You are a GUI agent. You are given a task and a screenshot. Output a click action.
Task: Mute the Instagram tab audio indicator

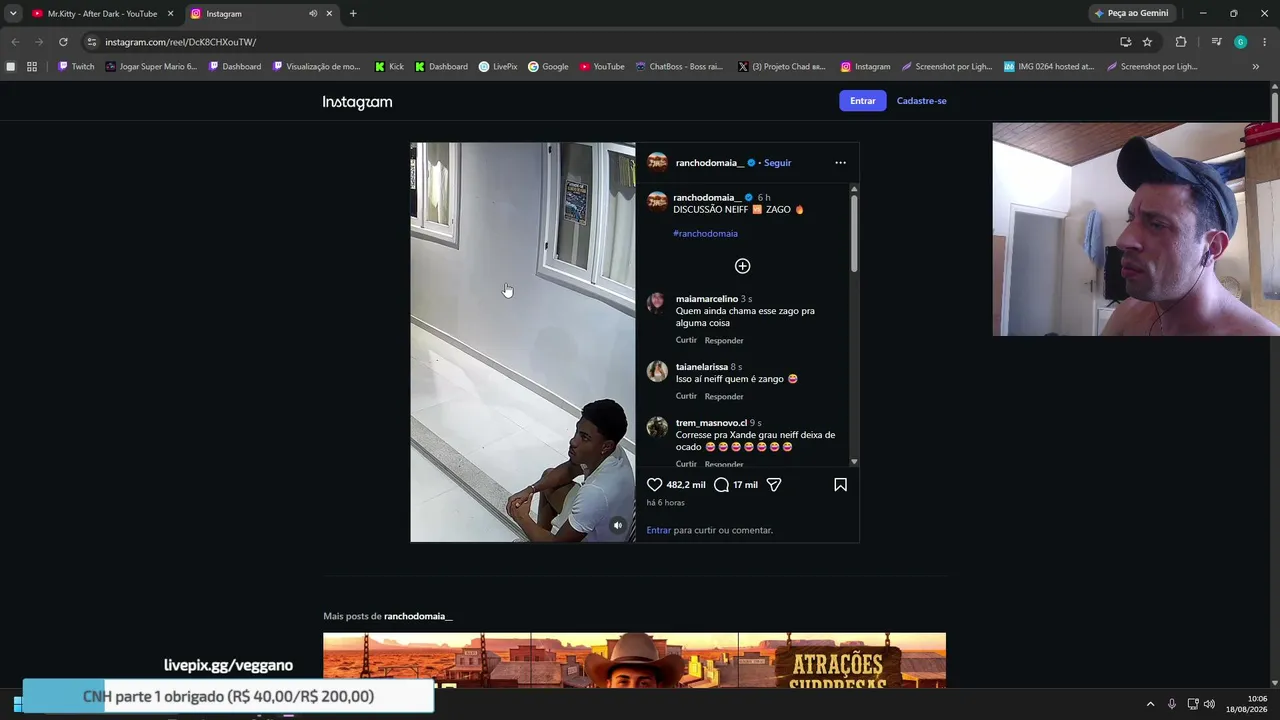pos(313,14)
